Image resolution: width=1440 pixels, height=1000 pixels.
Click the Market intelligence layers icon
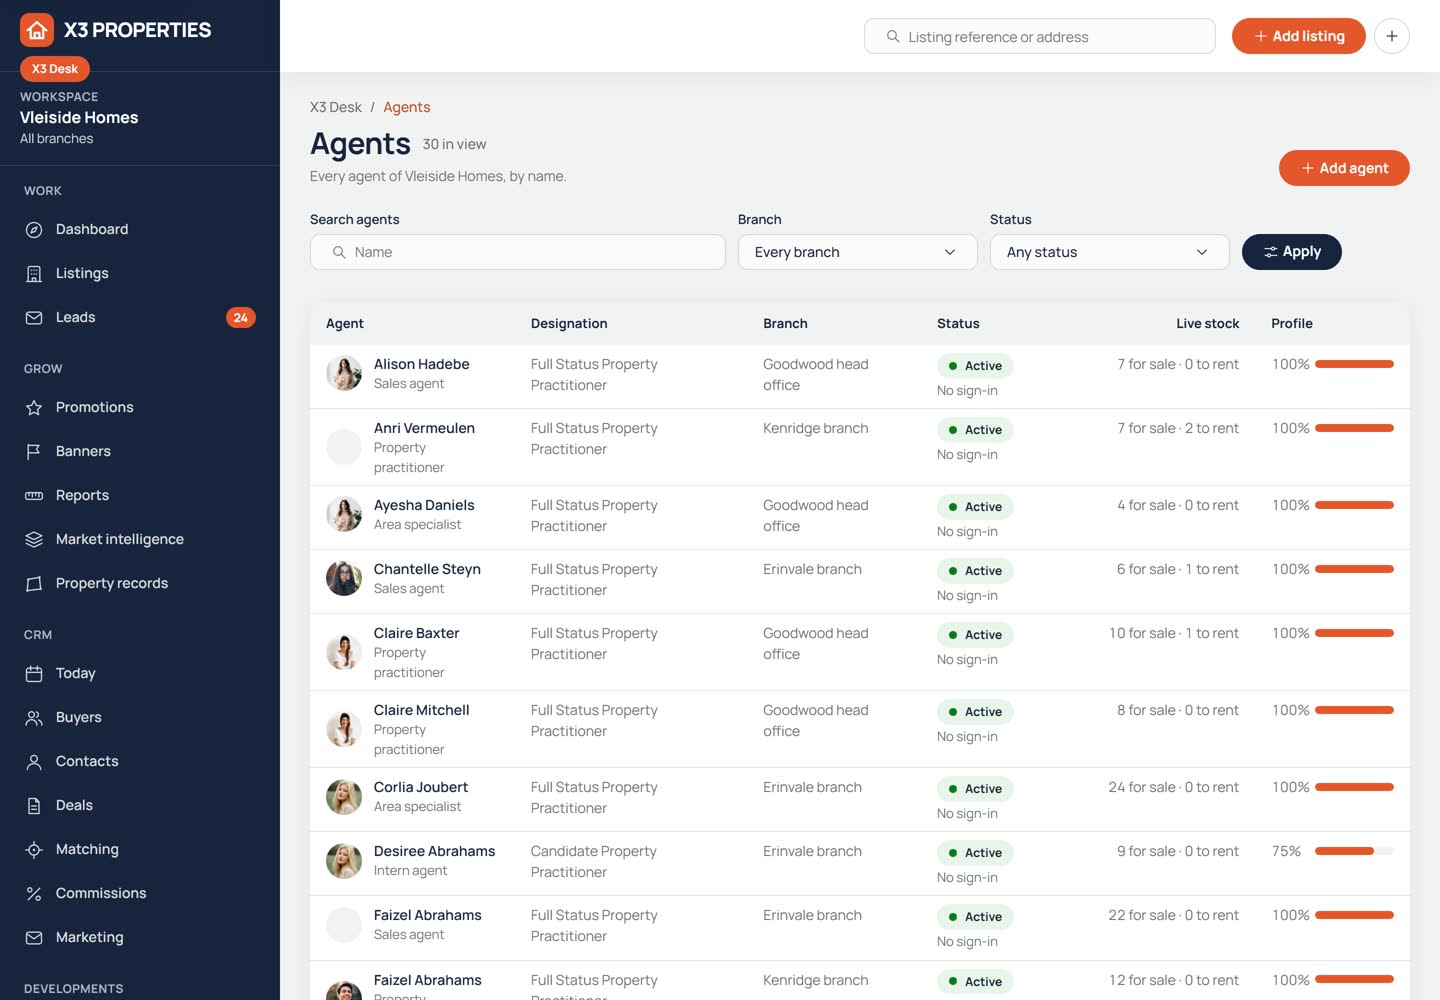[x=34, y=540]
